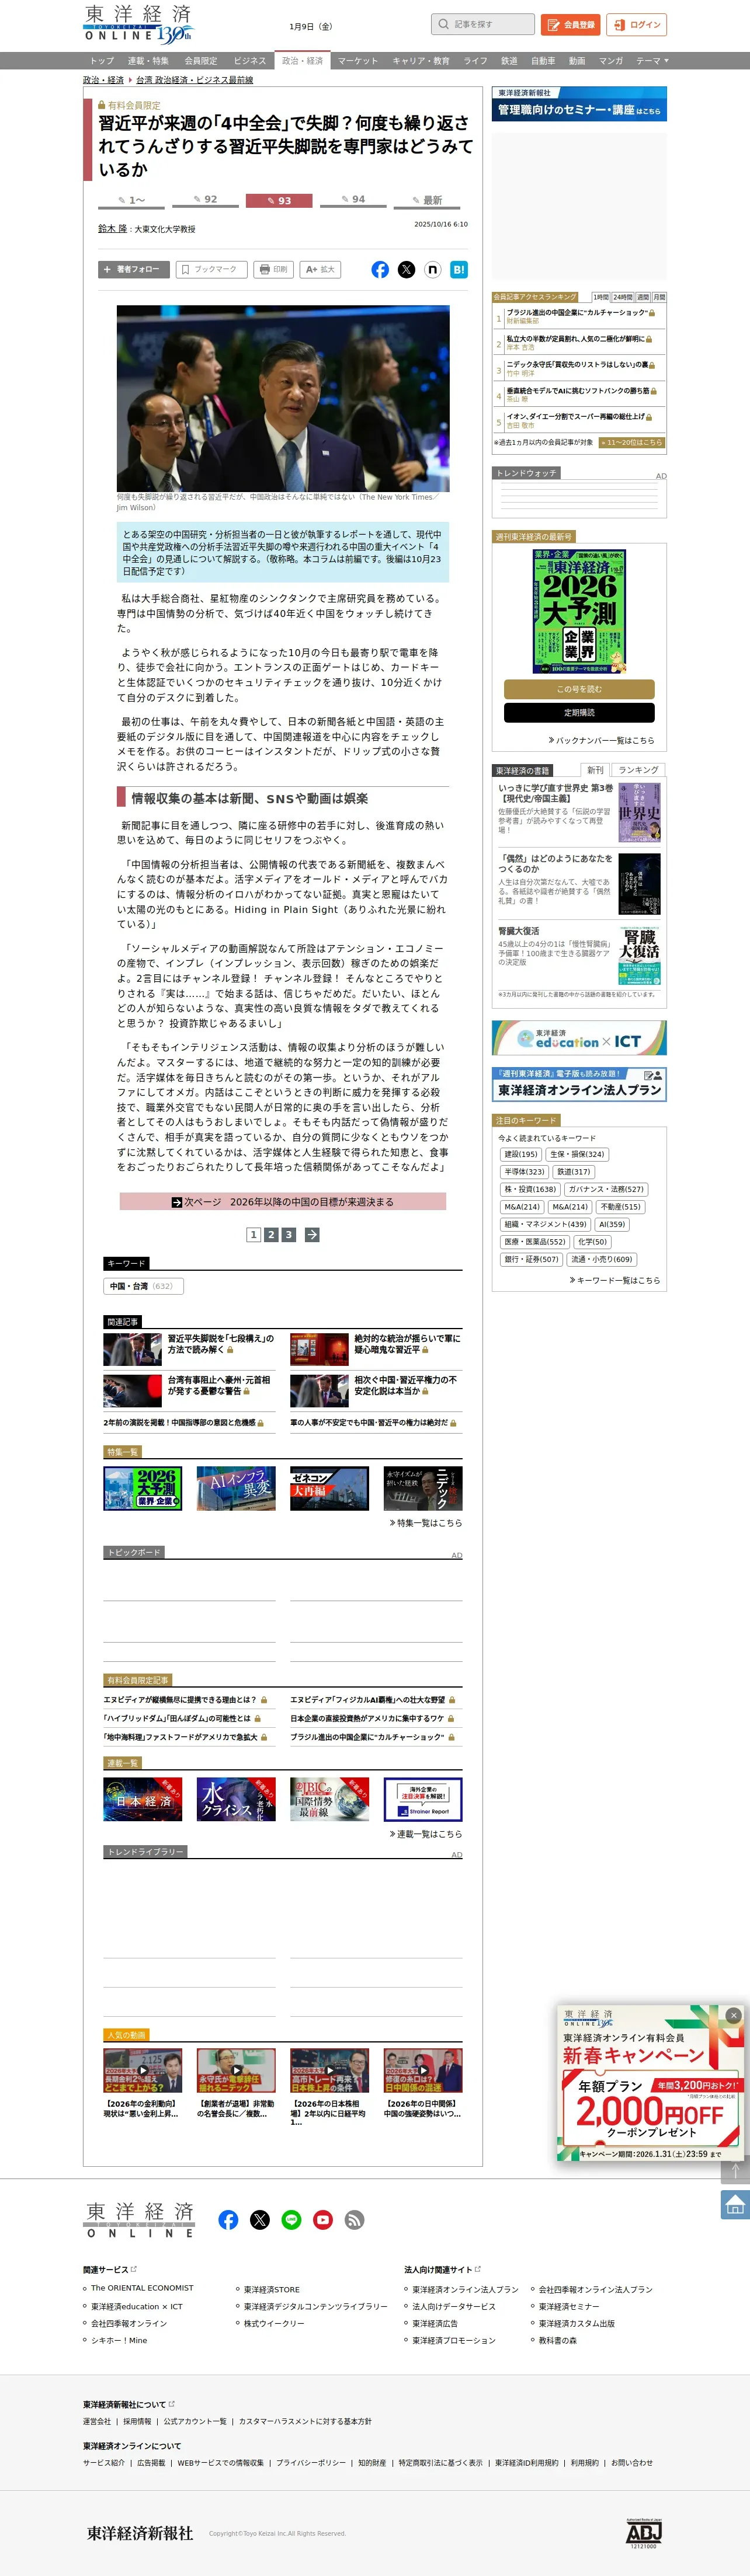The image size is (750, 2576).
Task: Click the この号を読む button
Action: pyautogui.click(x=579, y=689)
